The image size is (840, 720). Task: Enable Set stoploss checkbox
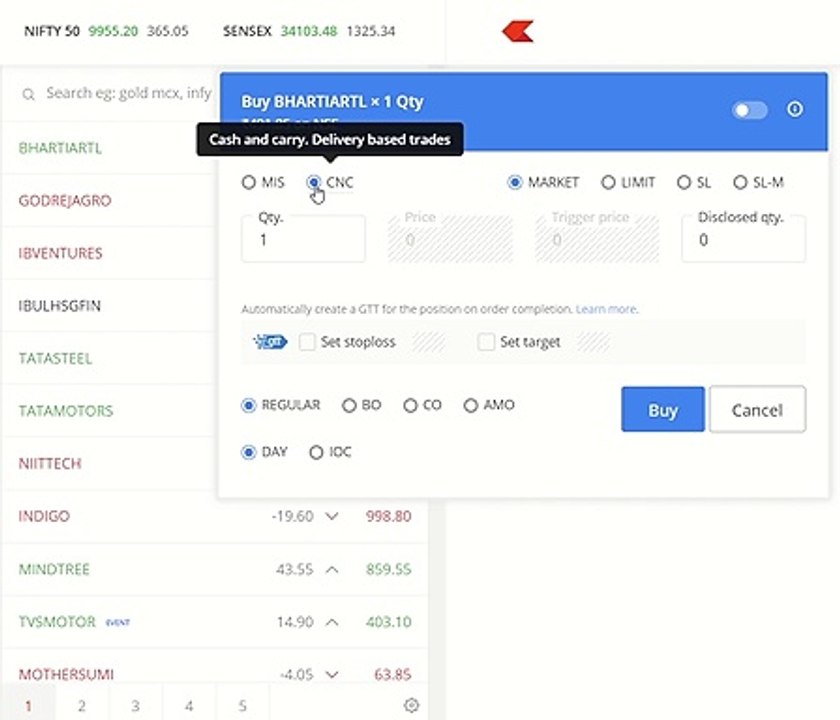tap(307, 342)
